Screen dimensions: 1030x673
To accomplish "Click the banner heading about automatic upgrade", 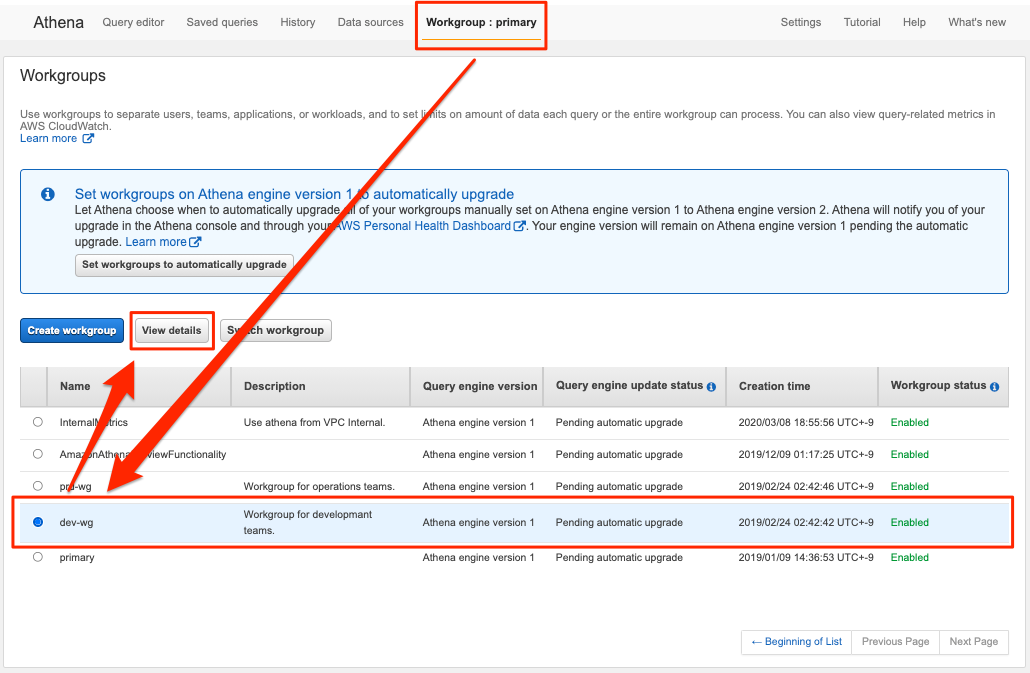I will (294, 194).
